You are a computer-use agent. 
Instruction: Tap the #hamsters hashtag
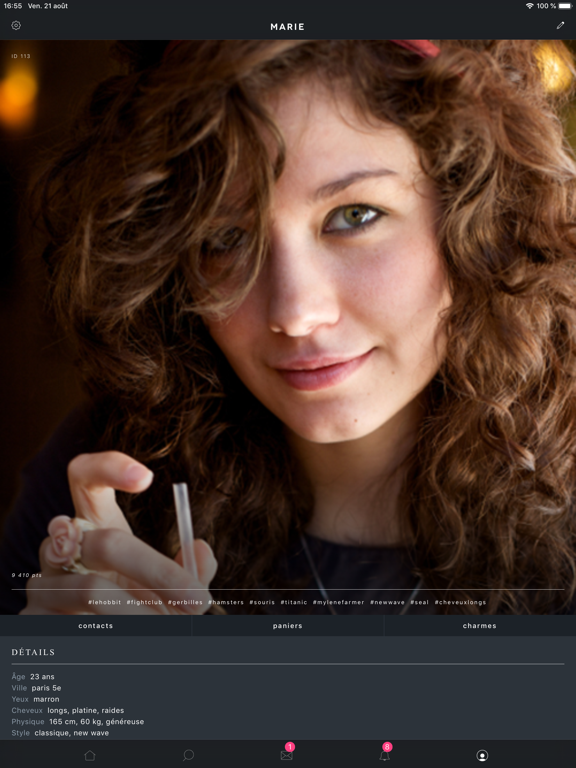click(x=226, y=602)
